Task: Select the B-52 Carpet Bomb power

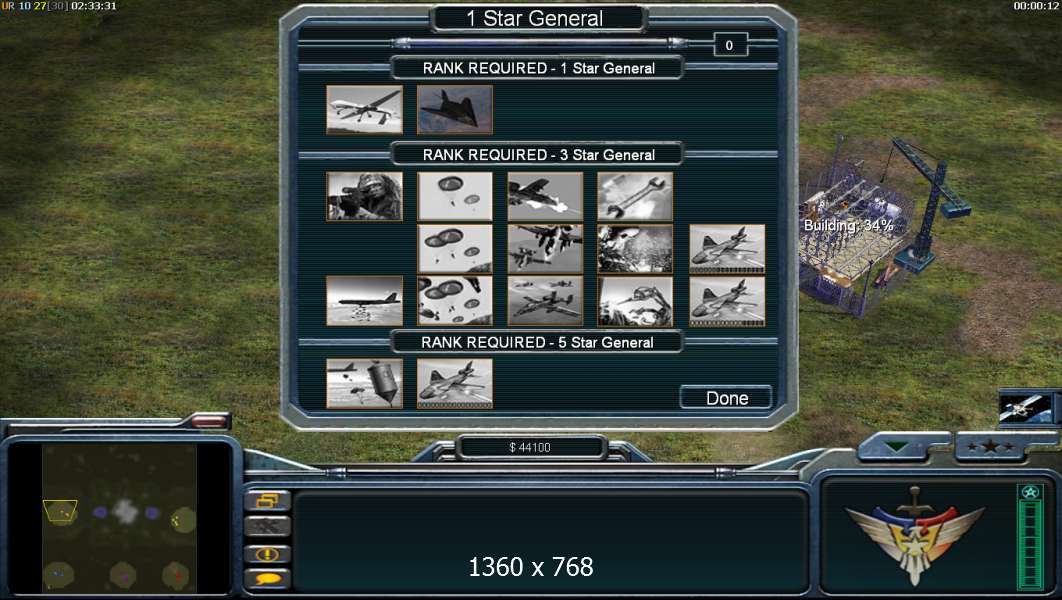Action: click(x=364, y=301)
